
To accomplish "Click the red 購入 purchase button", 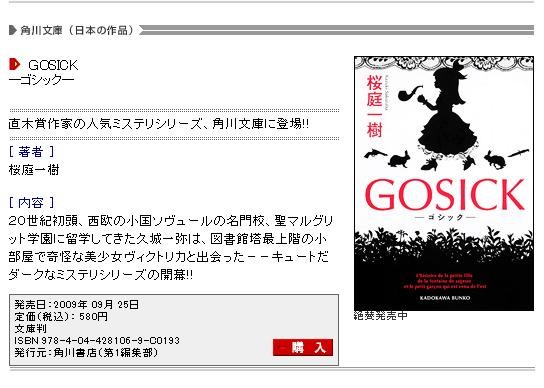I will 303,347.
